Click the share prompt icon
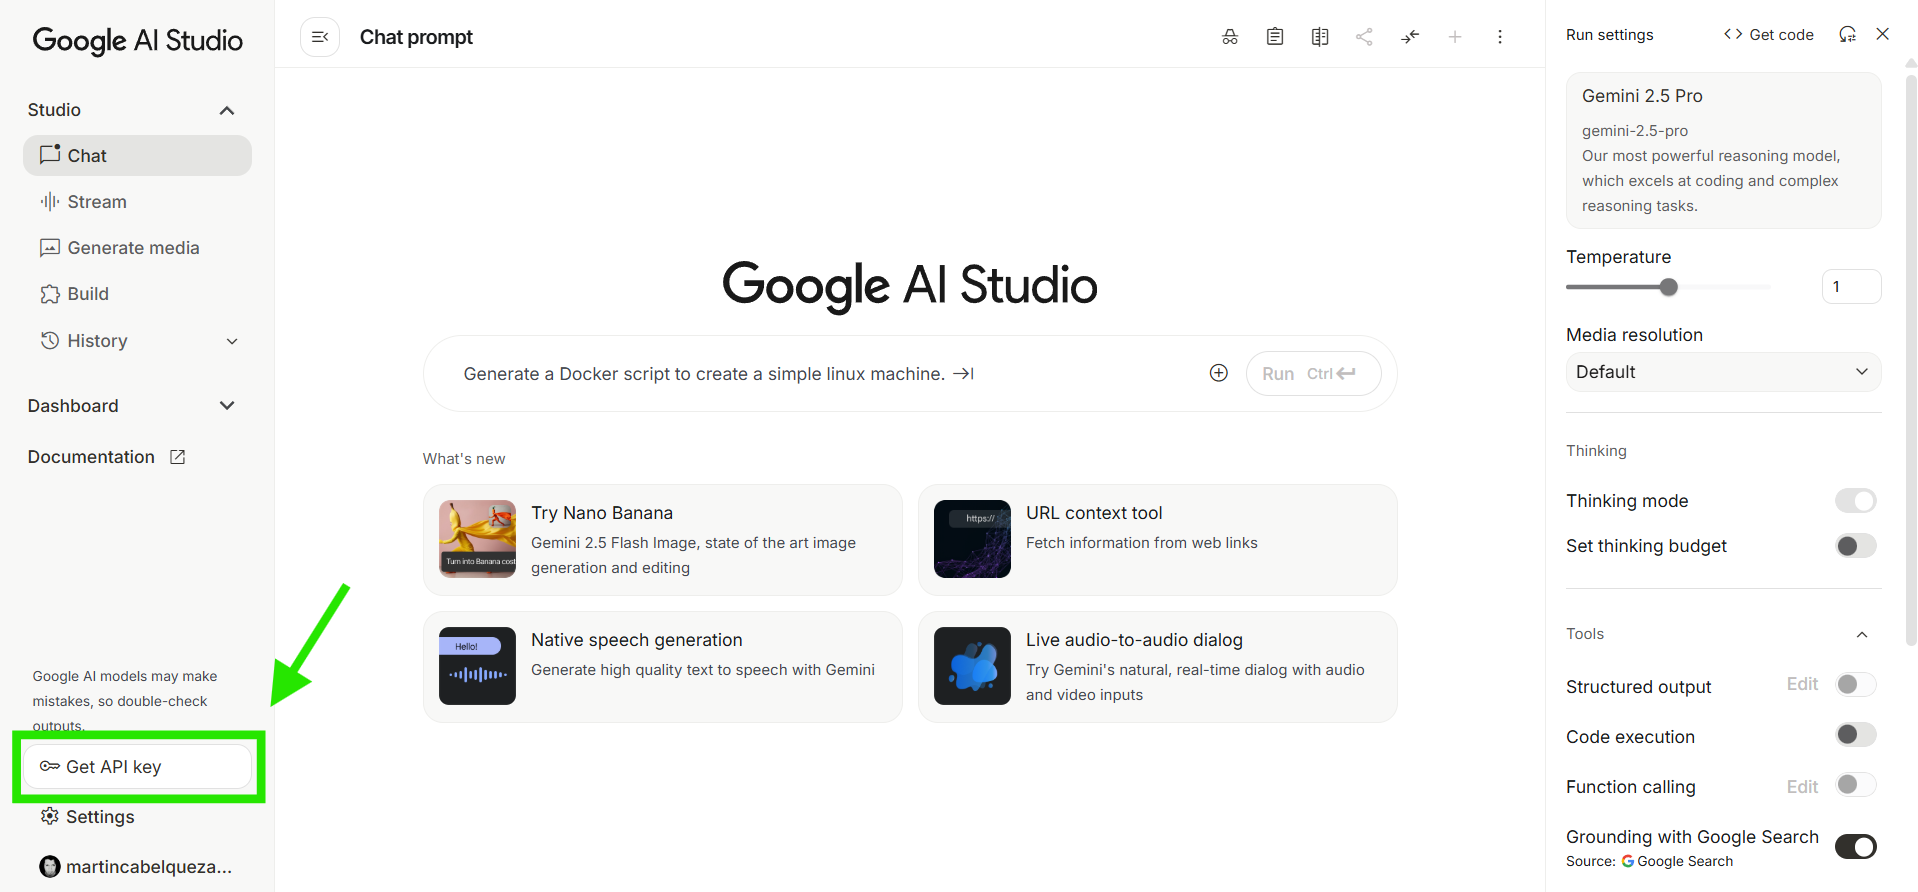Image resolution: width=1918 pixels, height=892 pixels. [1364, 37]
